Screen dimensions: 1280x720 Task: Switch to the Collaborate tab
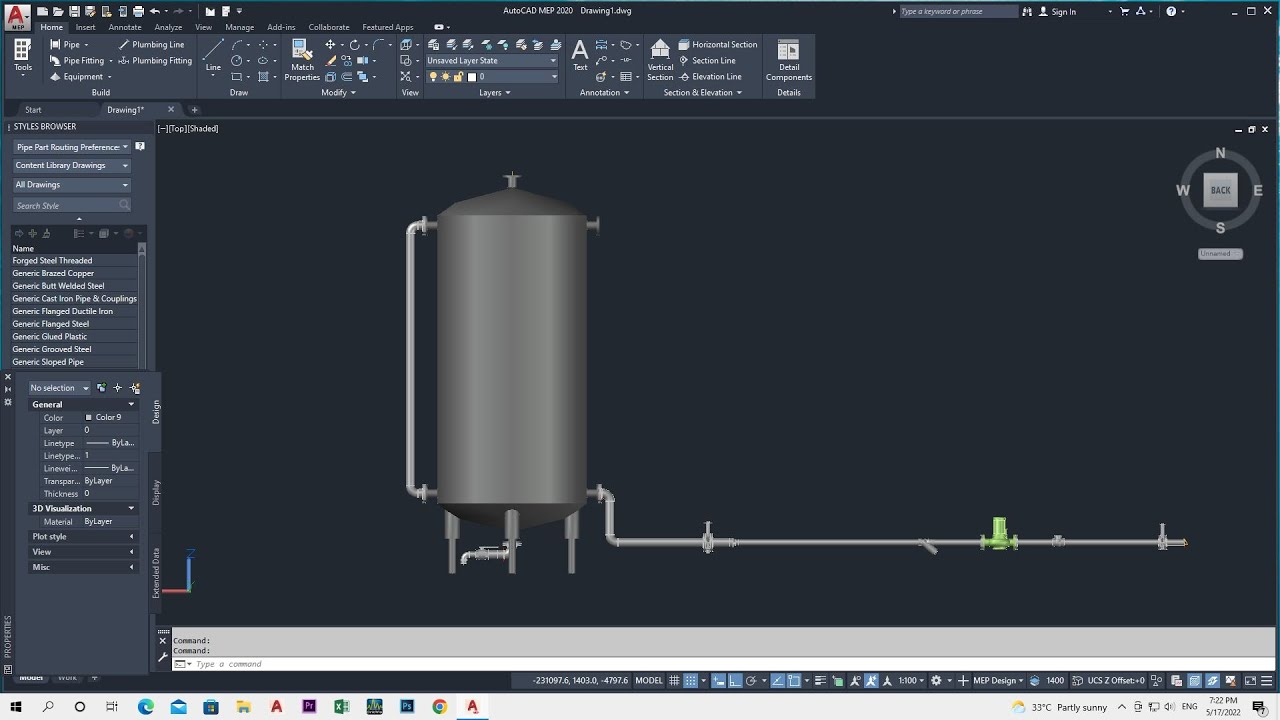click(329, 27)
